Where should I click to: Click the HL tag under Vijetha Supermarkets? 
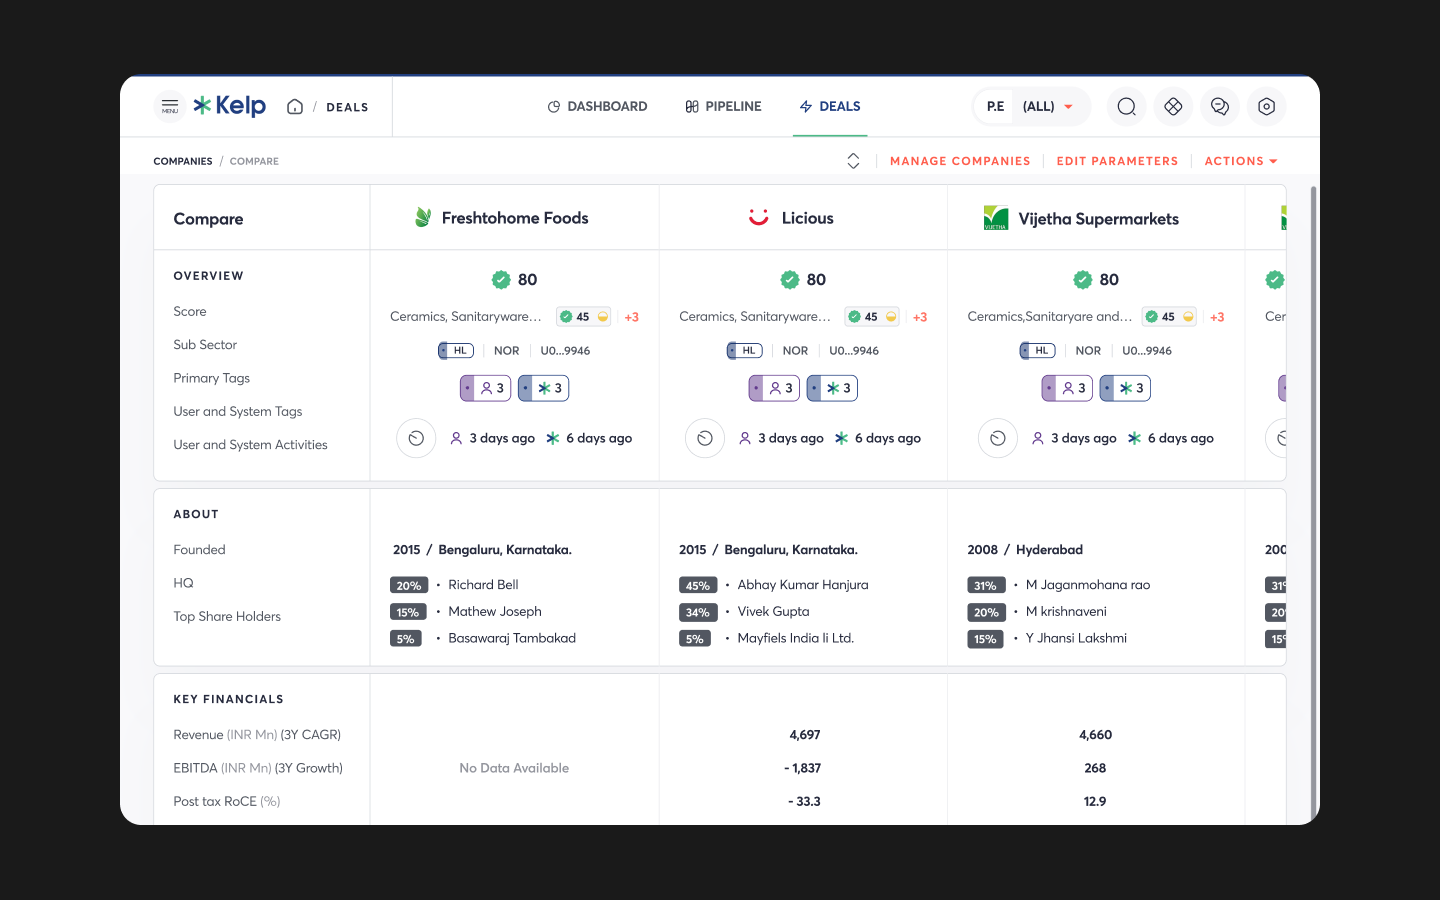coord(1038,351)
